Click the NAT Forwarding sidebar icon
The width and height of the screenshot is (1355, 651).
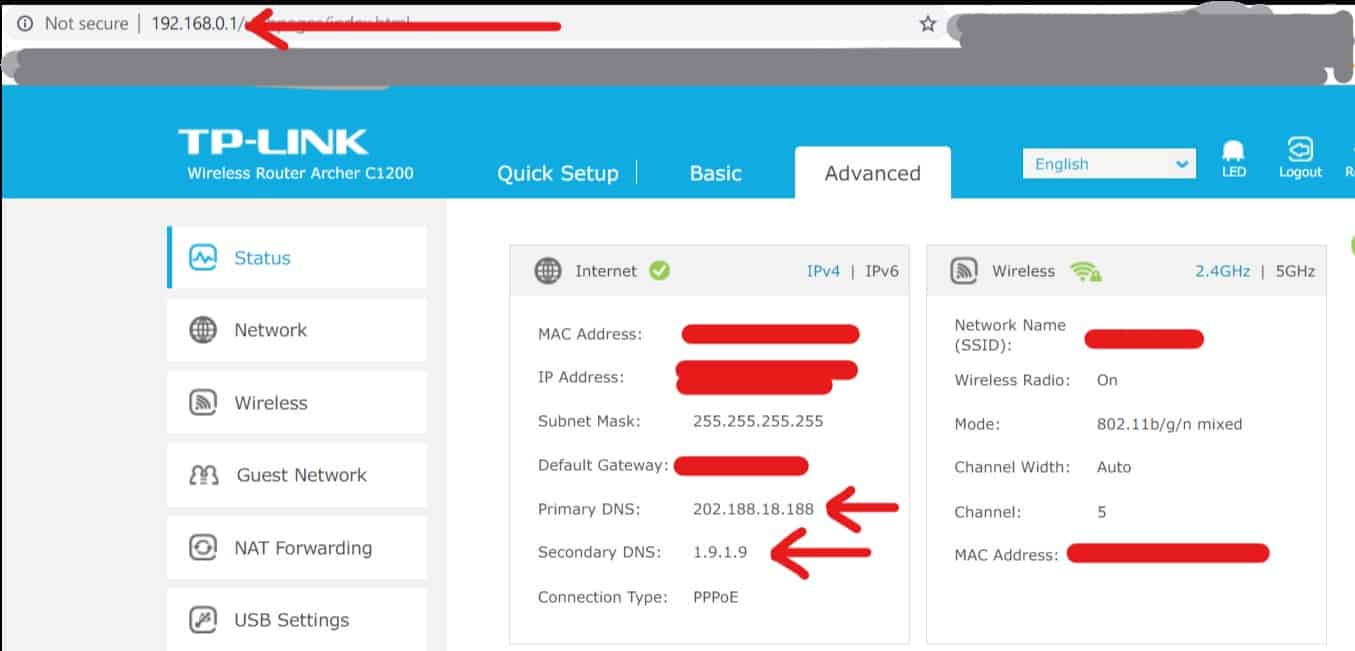click(x=203, y=548)
